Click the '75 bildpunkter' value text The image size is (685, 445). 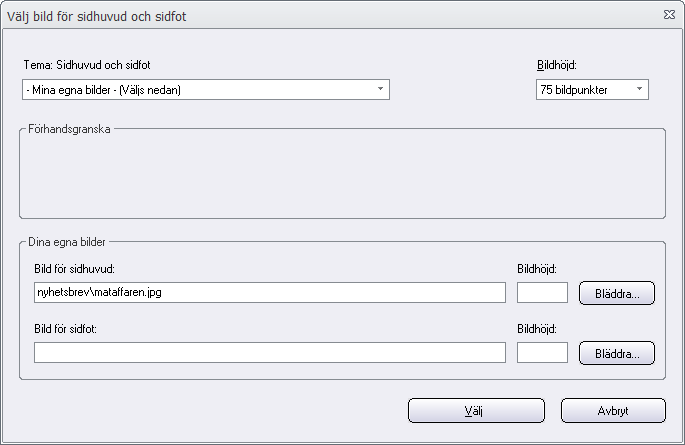(574, 90)
